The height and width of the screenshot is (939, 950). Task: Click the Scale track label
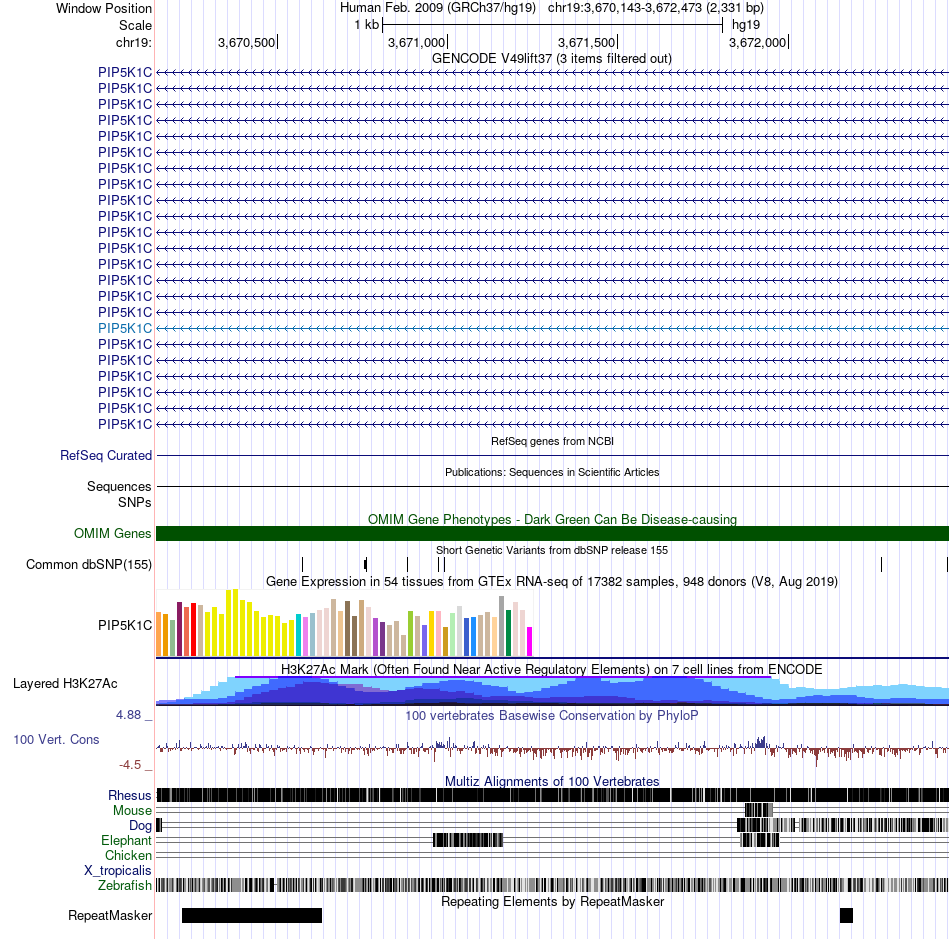pyautogui.click(x=135, y=25)
